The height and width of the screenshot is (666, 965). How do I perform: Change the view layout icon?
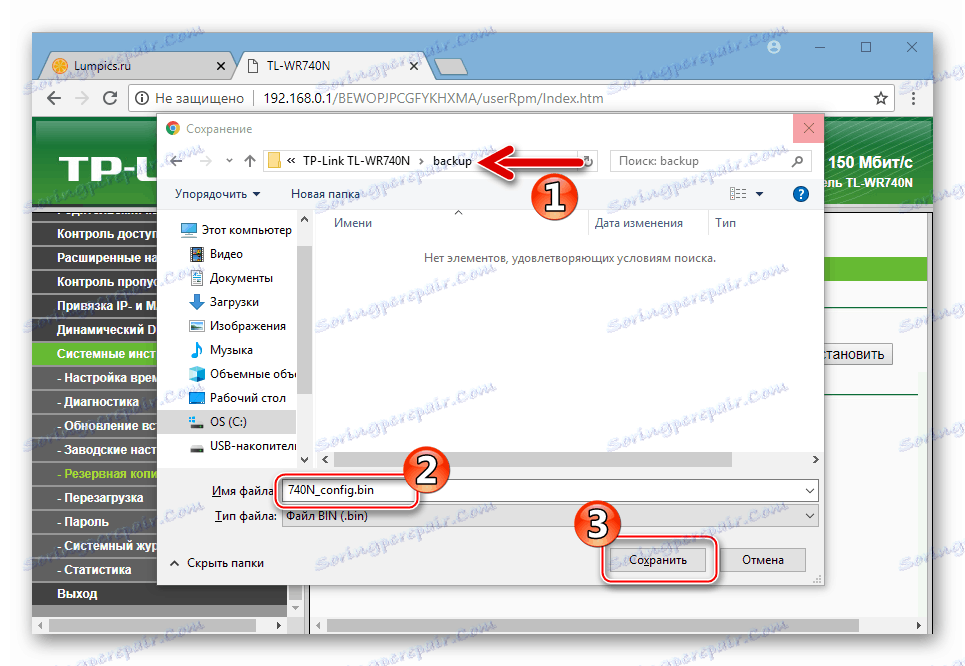tap(738, 194)
